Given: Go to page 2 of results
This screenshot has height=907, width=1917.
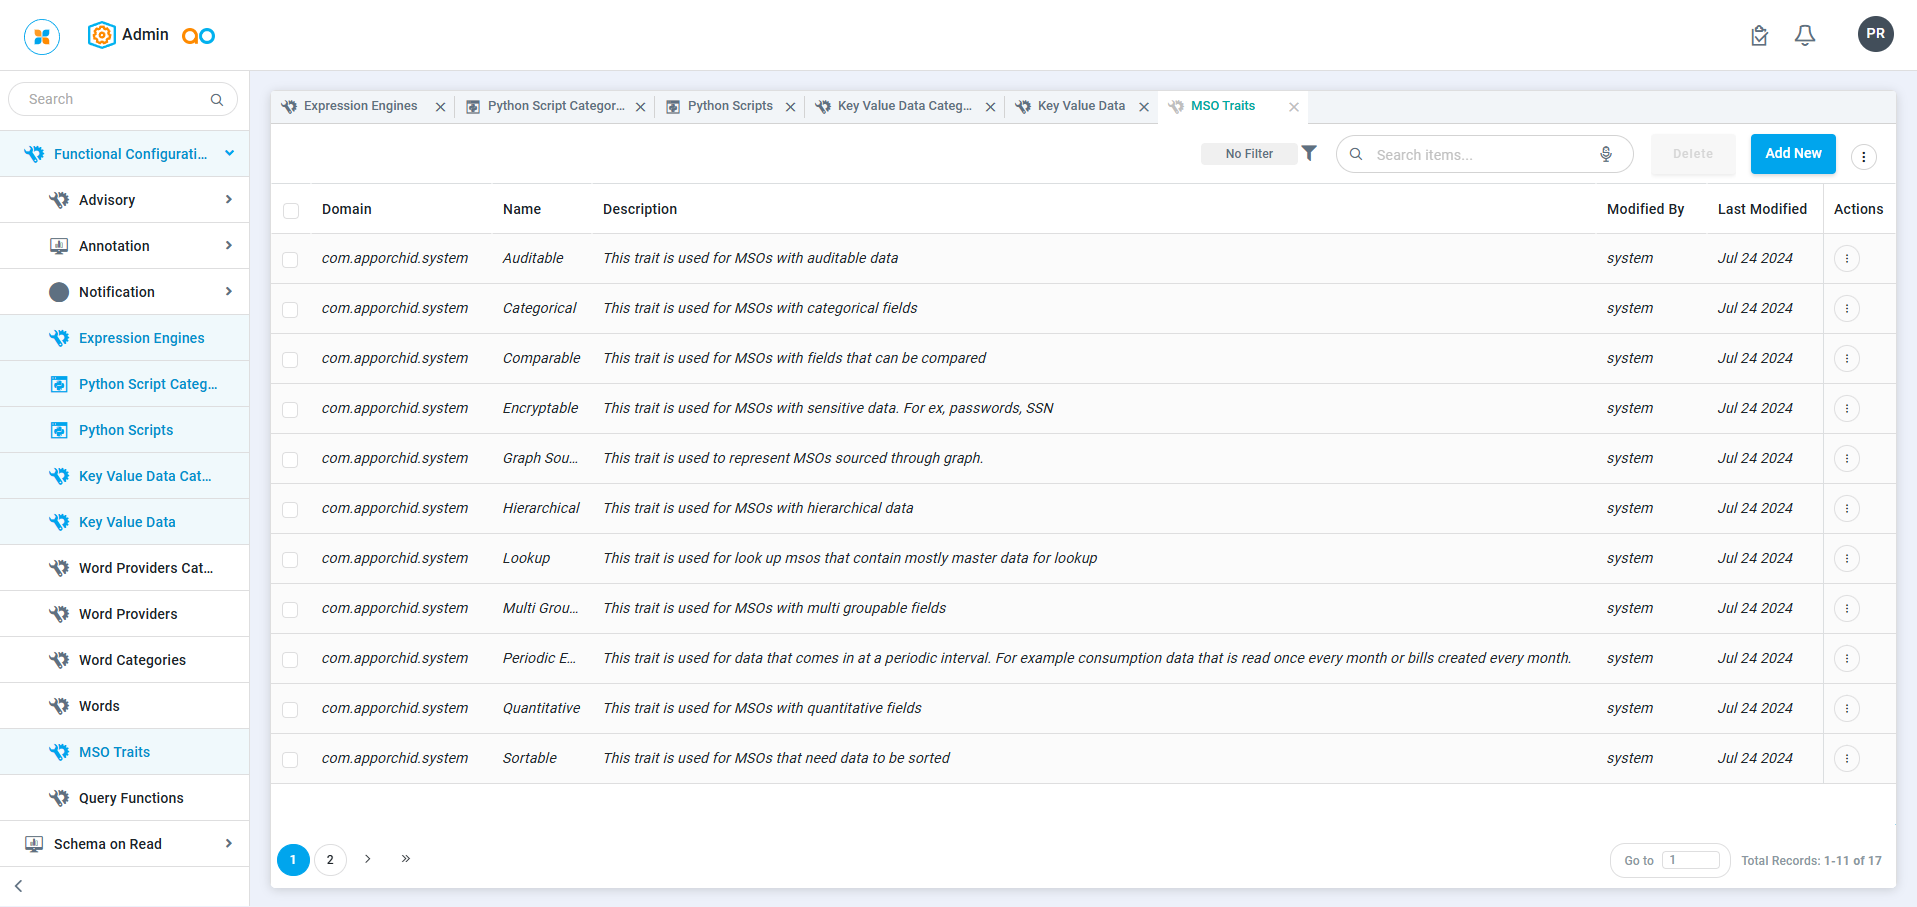Looking at the screenshot, I should point(330,860).
